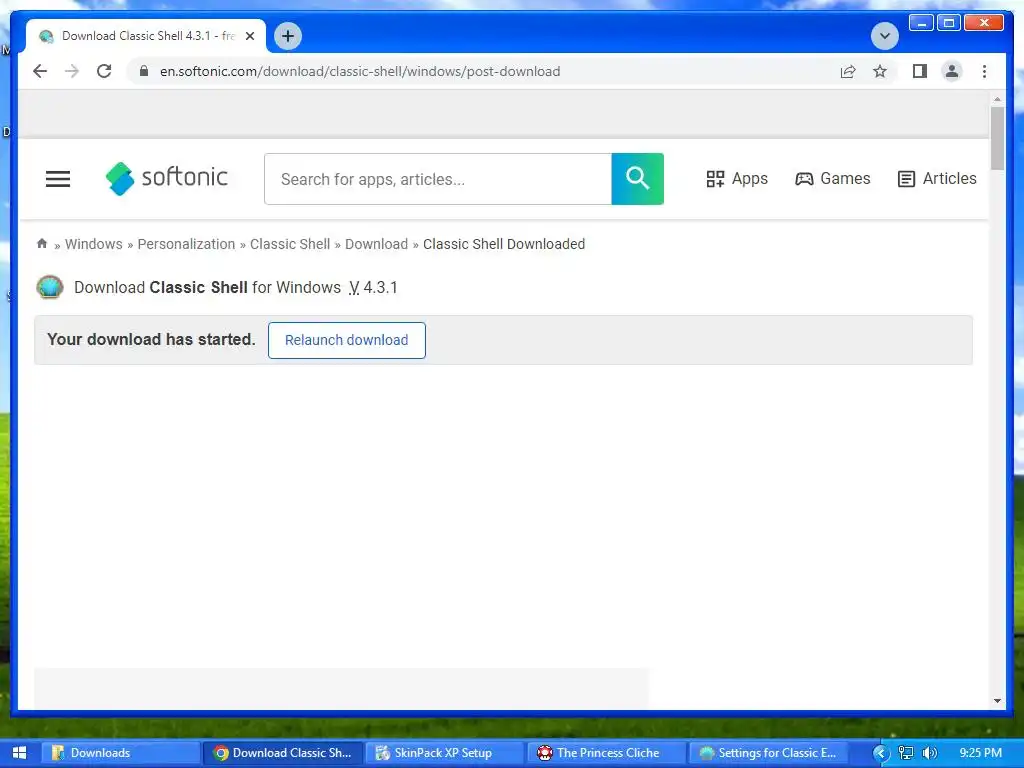
Task: Click the Chrome taskbar button
Action: 281,753
